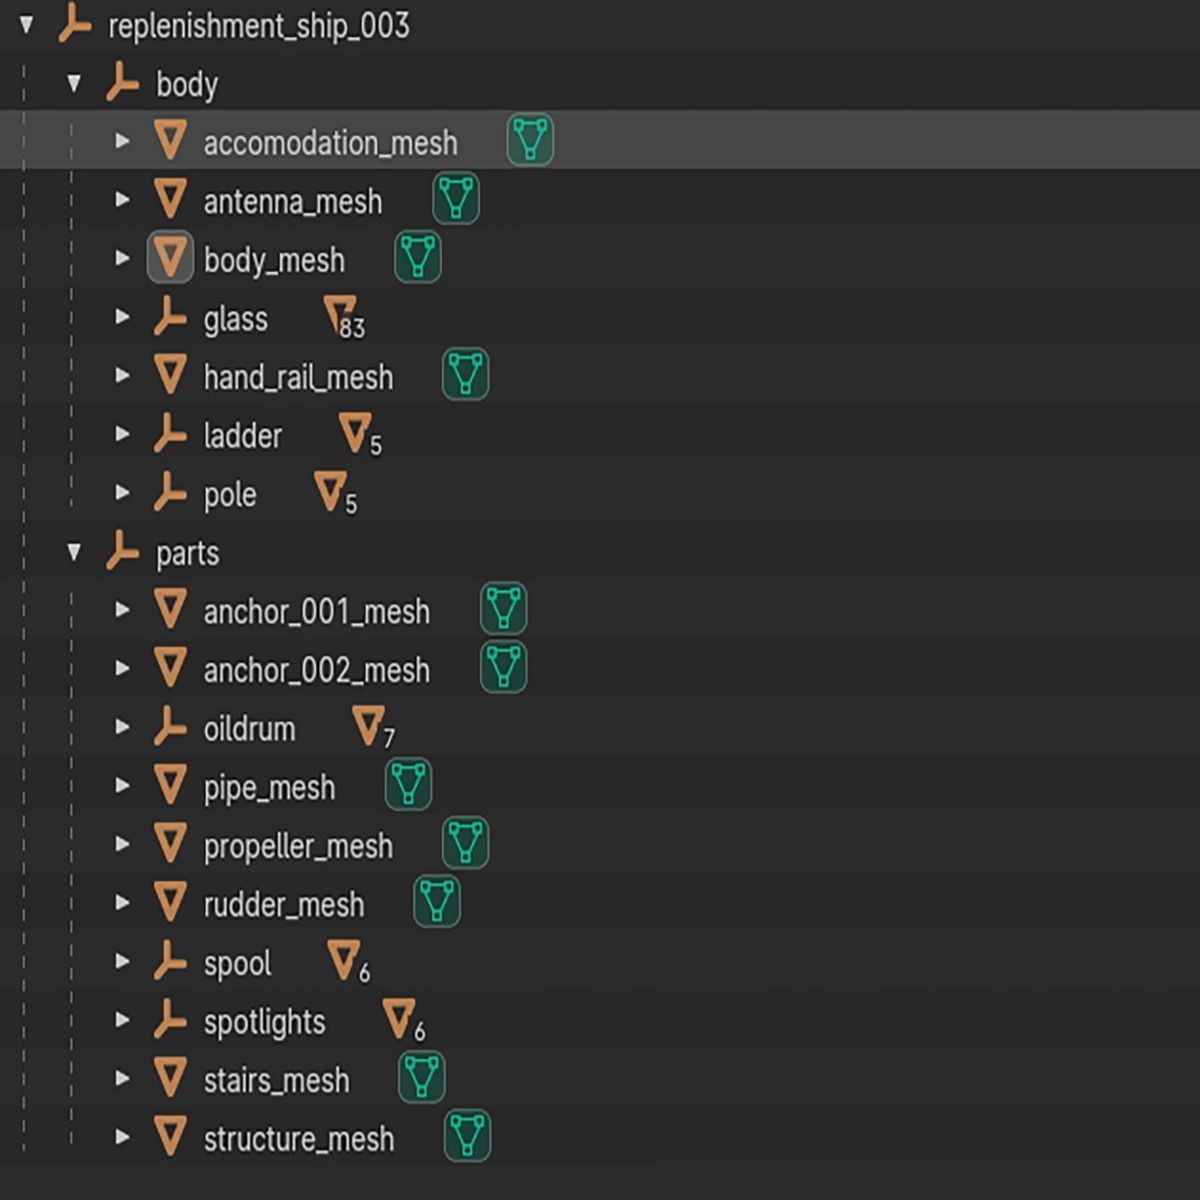Click the green mesh data icon beside accomodation_mesh

coord(530,140)
